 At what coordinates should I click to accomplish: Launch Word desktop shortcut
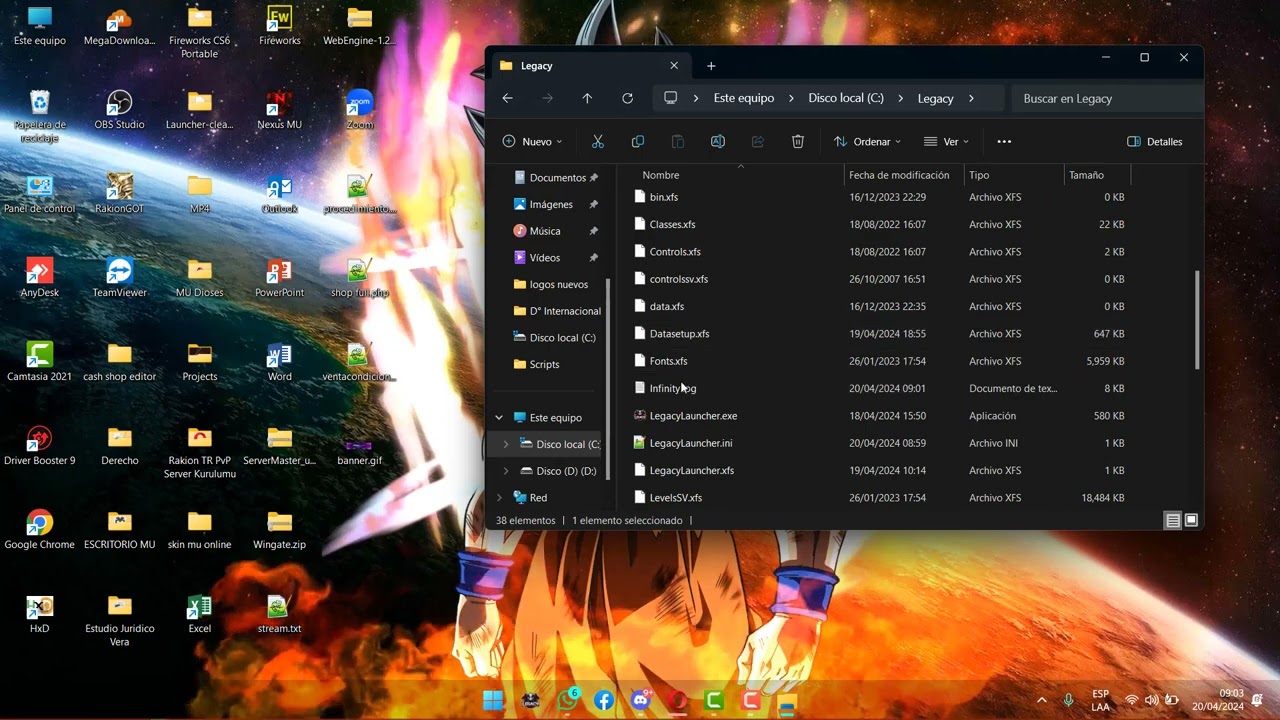(280, 361)
